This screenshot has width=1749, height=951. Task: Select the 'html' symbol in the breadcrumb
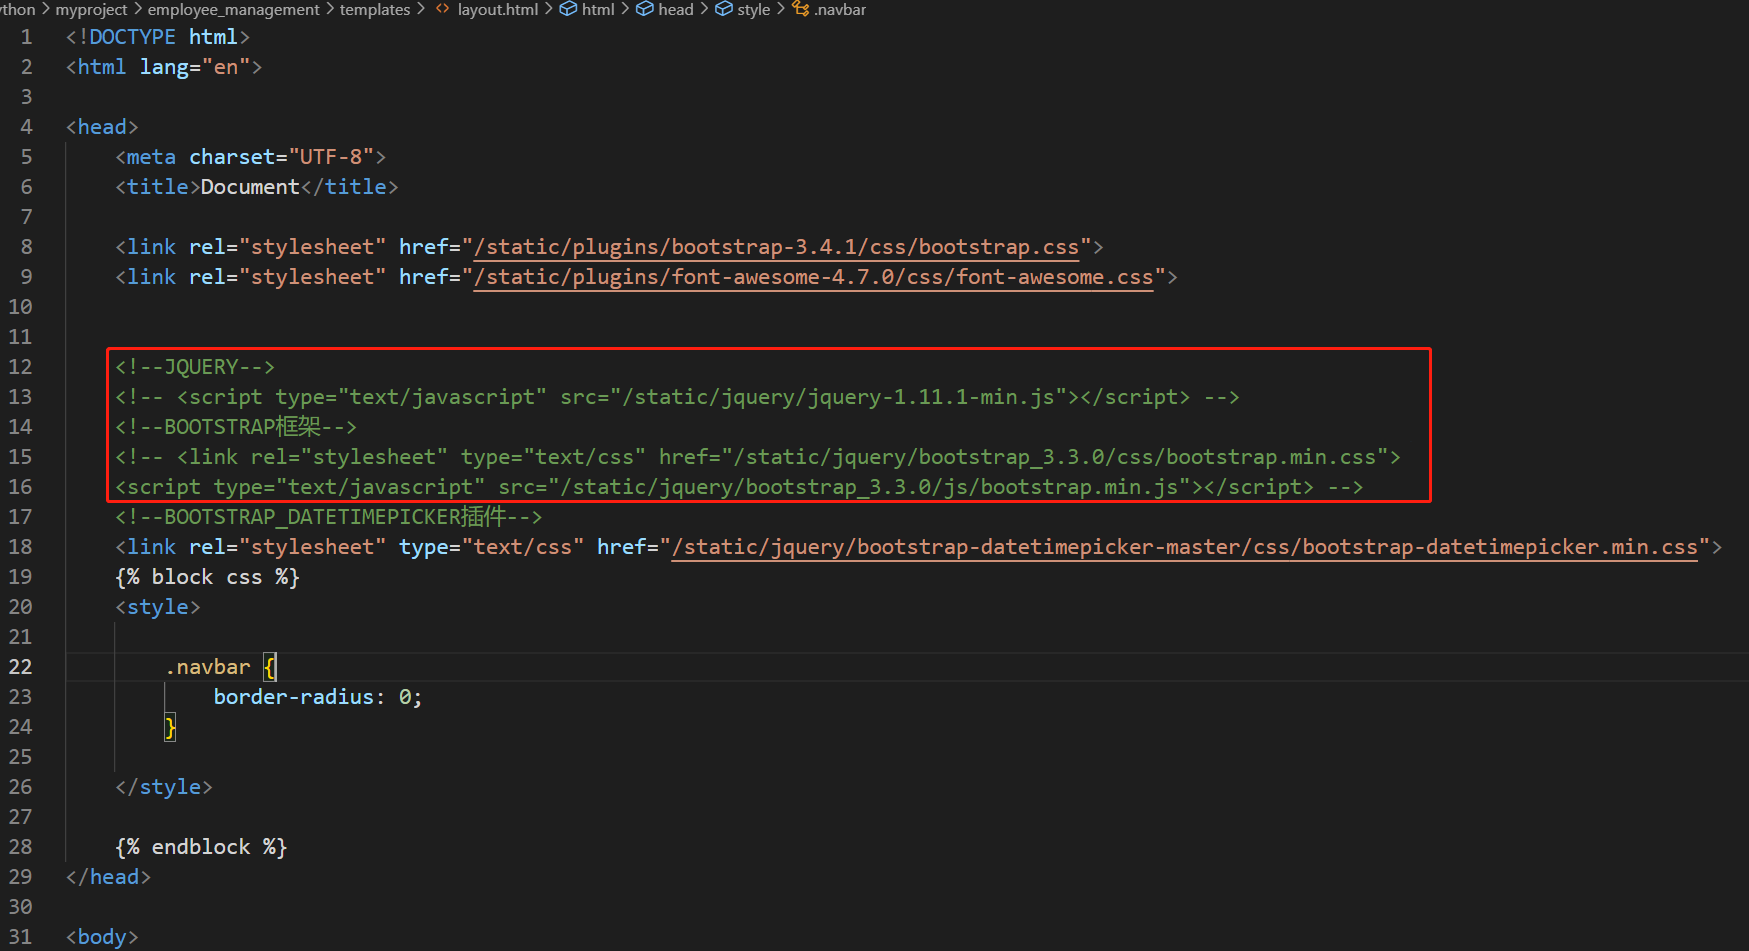pyautogui.click(x=598, y=9)
